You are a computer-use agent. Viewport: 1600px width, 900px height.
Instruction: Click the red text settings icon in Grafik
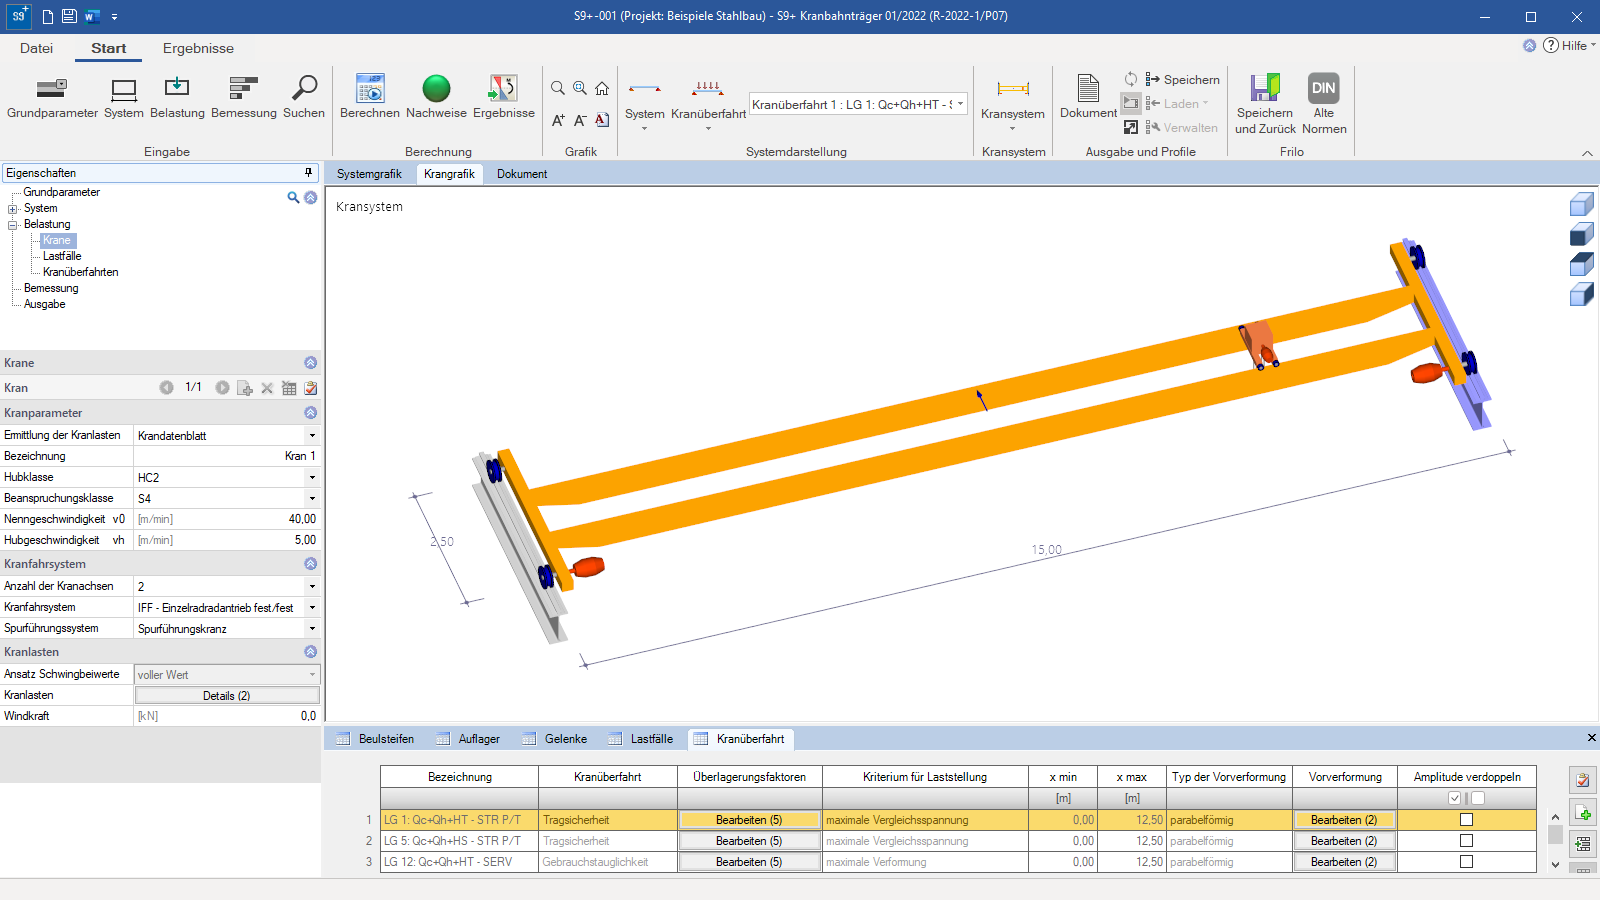coord(602,120)
